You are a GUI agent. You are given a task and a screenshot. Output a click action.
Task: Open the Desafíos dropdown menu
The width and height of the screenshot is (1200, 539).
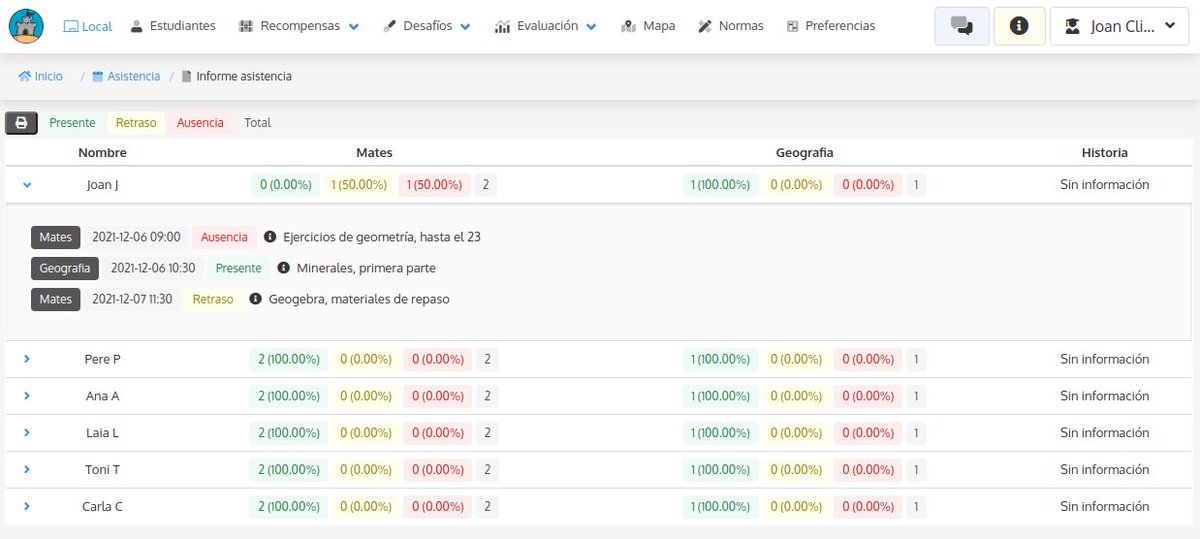tap(428, 26)
